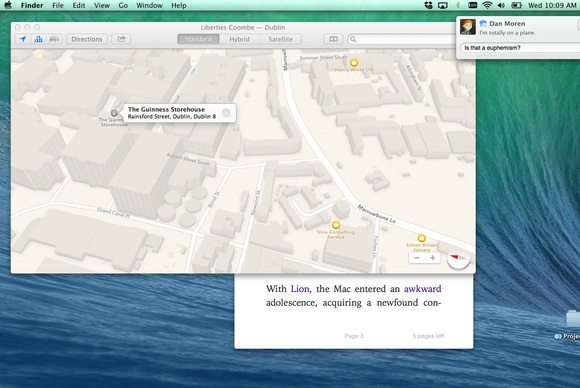
Task: Click the Robert Street South label
Action: [188, 159]
